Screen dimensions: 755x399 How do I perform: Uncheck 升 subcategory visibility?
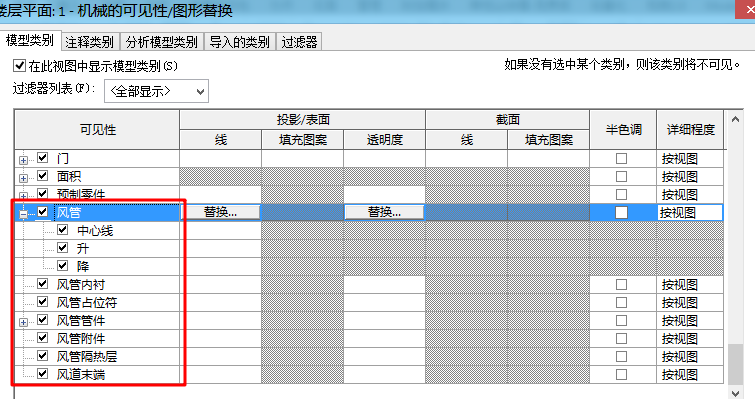tap(63, 247)
